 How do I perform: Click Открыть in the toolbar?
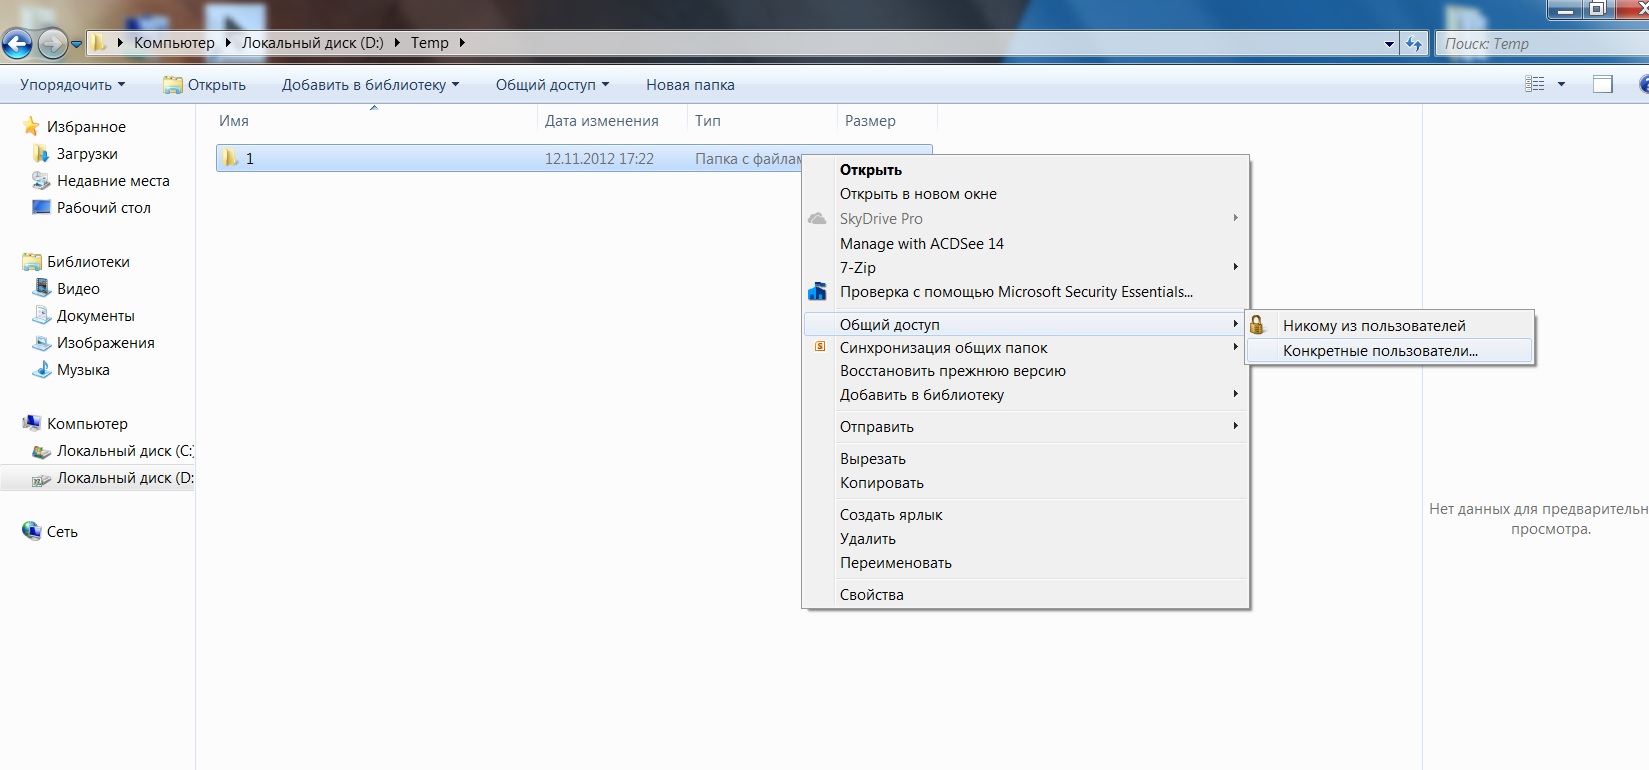point(204,85)
